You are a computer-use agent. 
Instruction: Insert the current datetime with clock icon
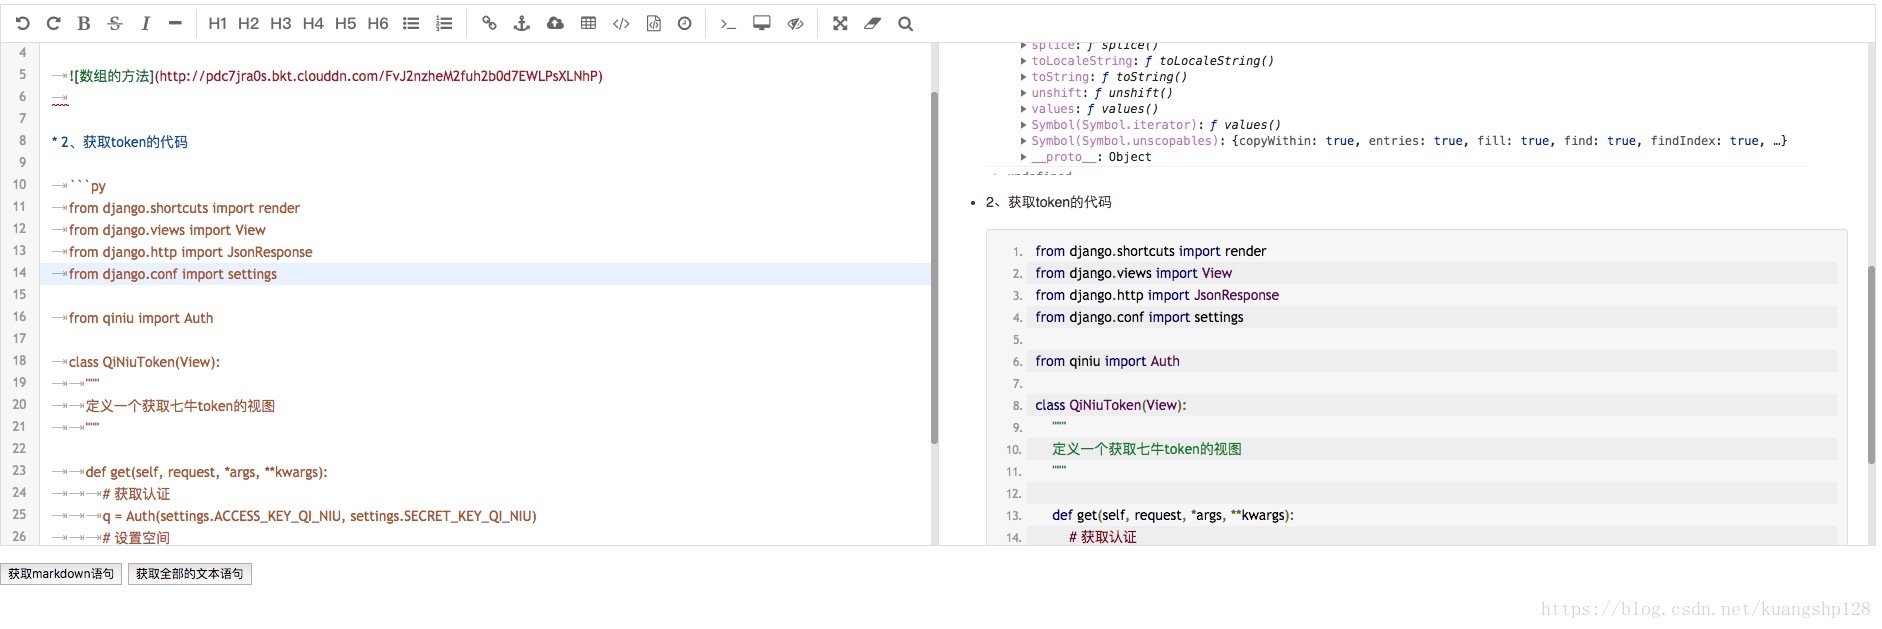(685, 23)
